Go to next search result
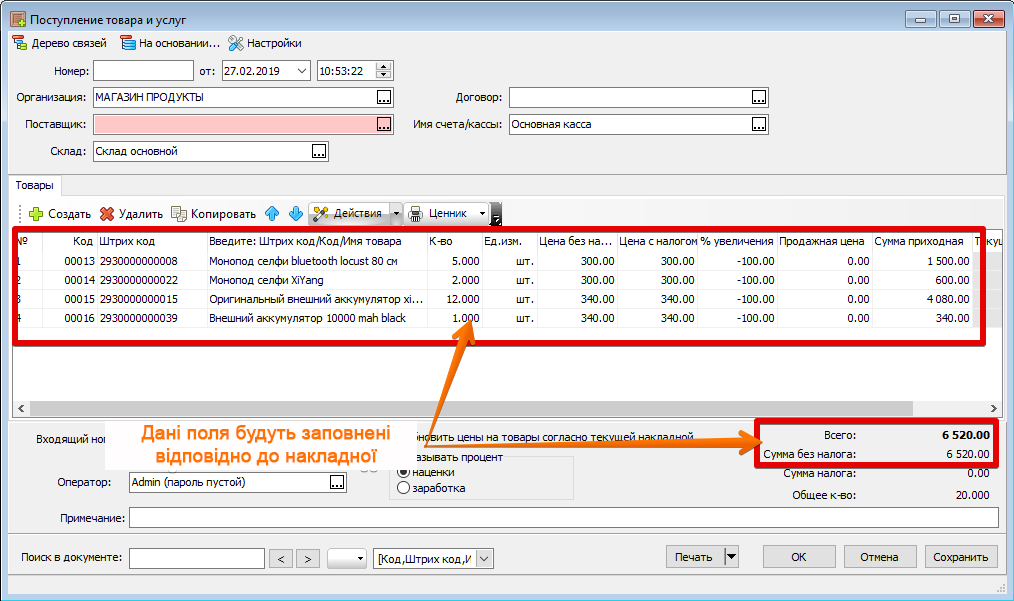The image size is (1014, 601). [x=308, y=558]
